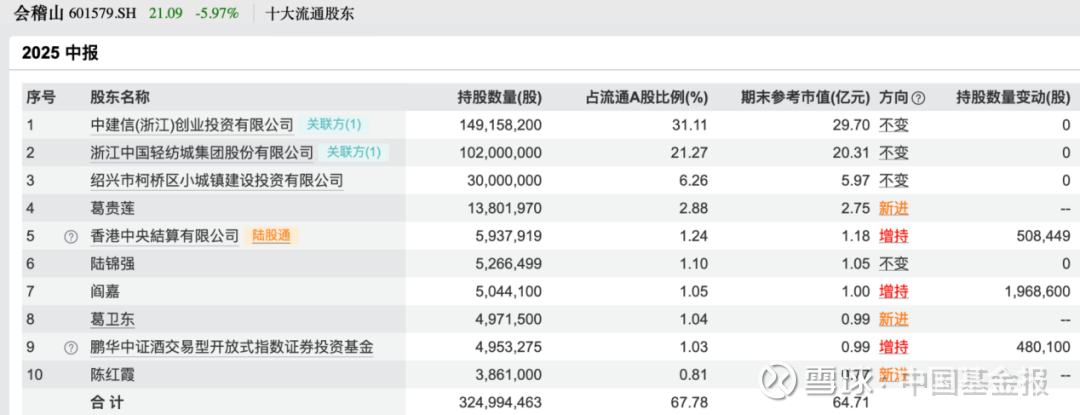Click the 持股数量(股) column header
This screenshot has width=1080, height=415.
click(x=500, y=98)
